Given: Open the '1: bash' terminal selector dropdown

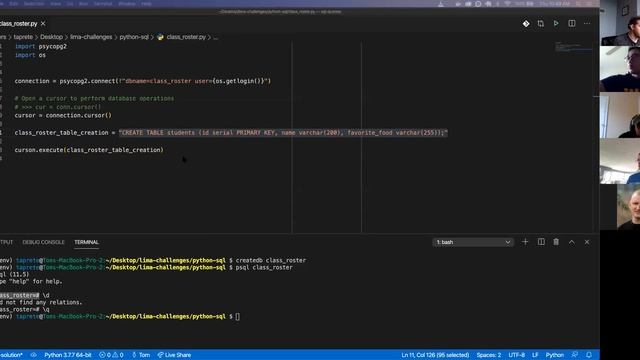Looking at the screenshot, I should coord(473,242).
